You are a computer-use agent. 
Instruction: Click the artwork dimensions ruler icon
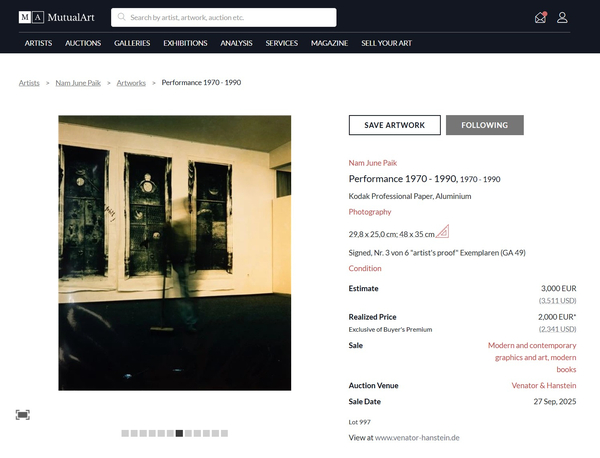tap(443, 232)
